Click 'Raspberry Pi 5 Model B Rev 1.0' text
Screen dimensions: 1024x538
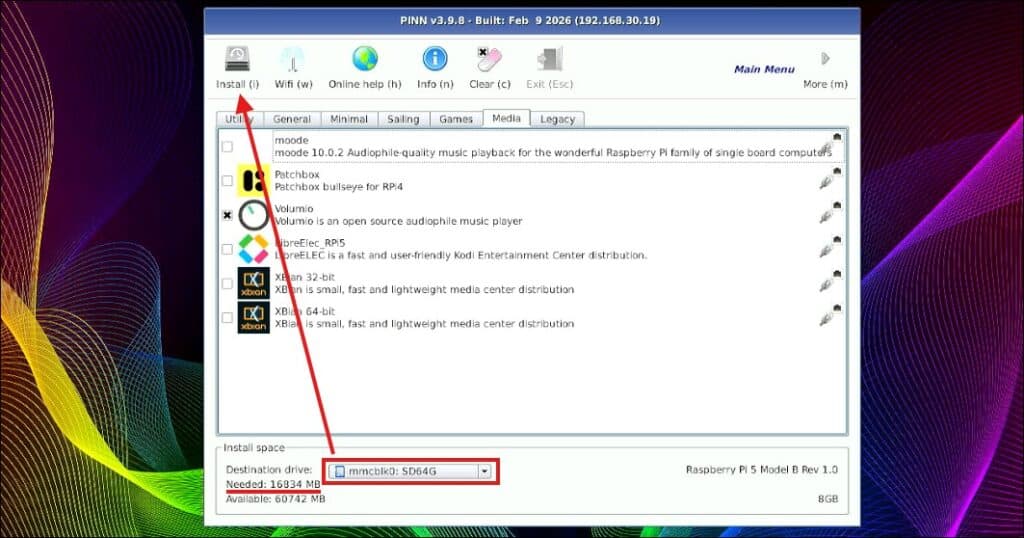[x=761, y=469]
